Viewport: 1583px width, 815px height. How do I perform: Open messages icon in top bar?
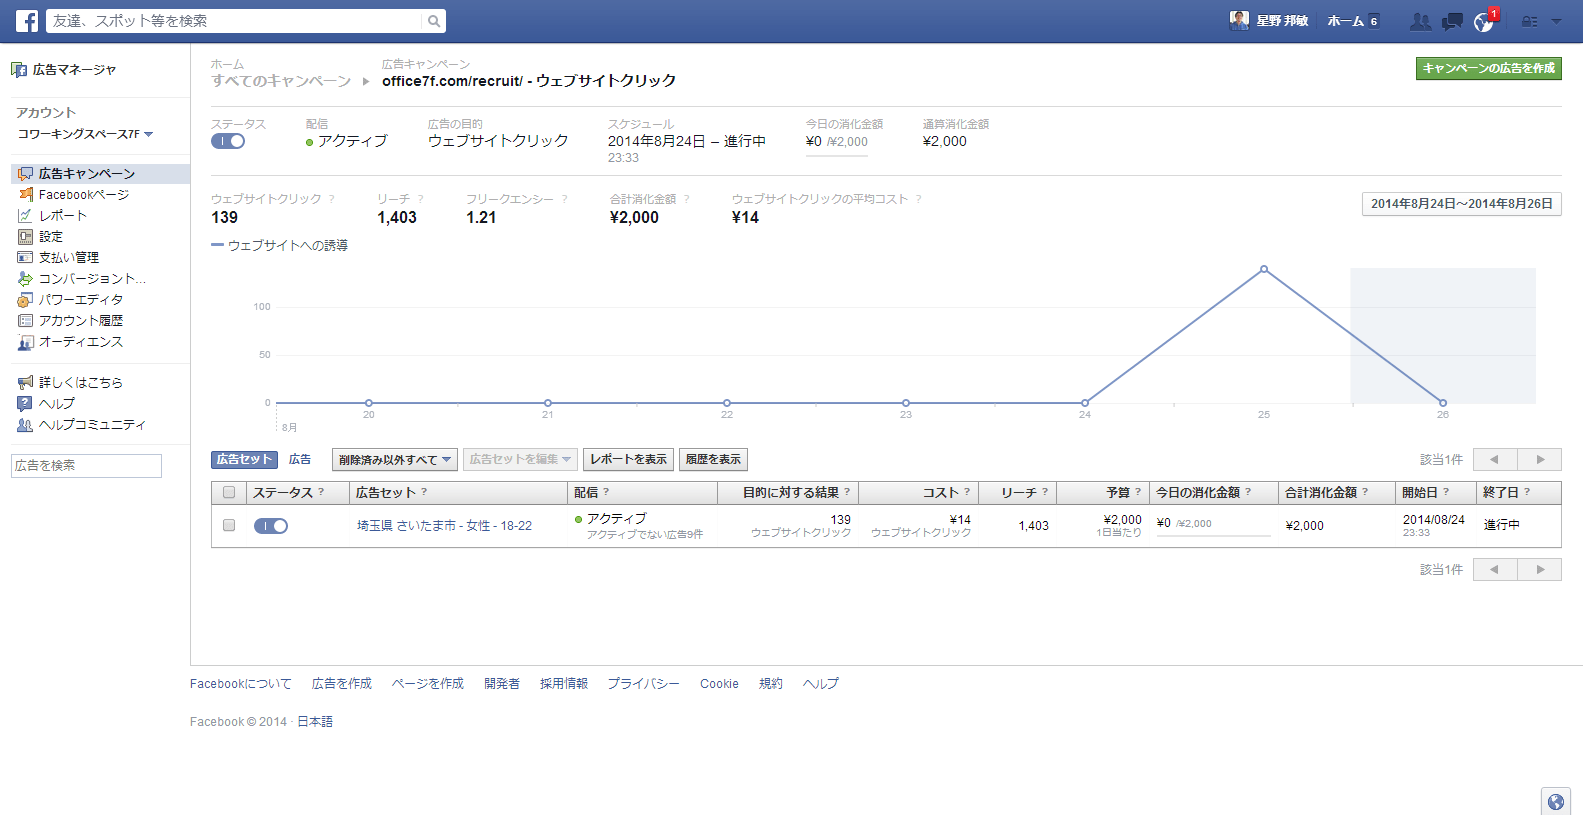point(1452,21)
